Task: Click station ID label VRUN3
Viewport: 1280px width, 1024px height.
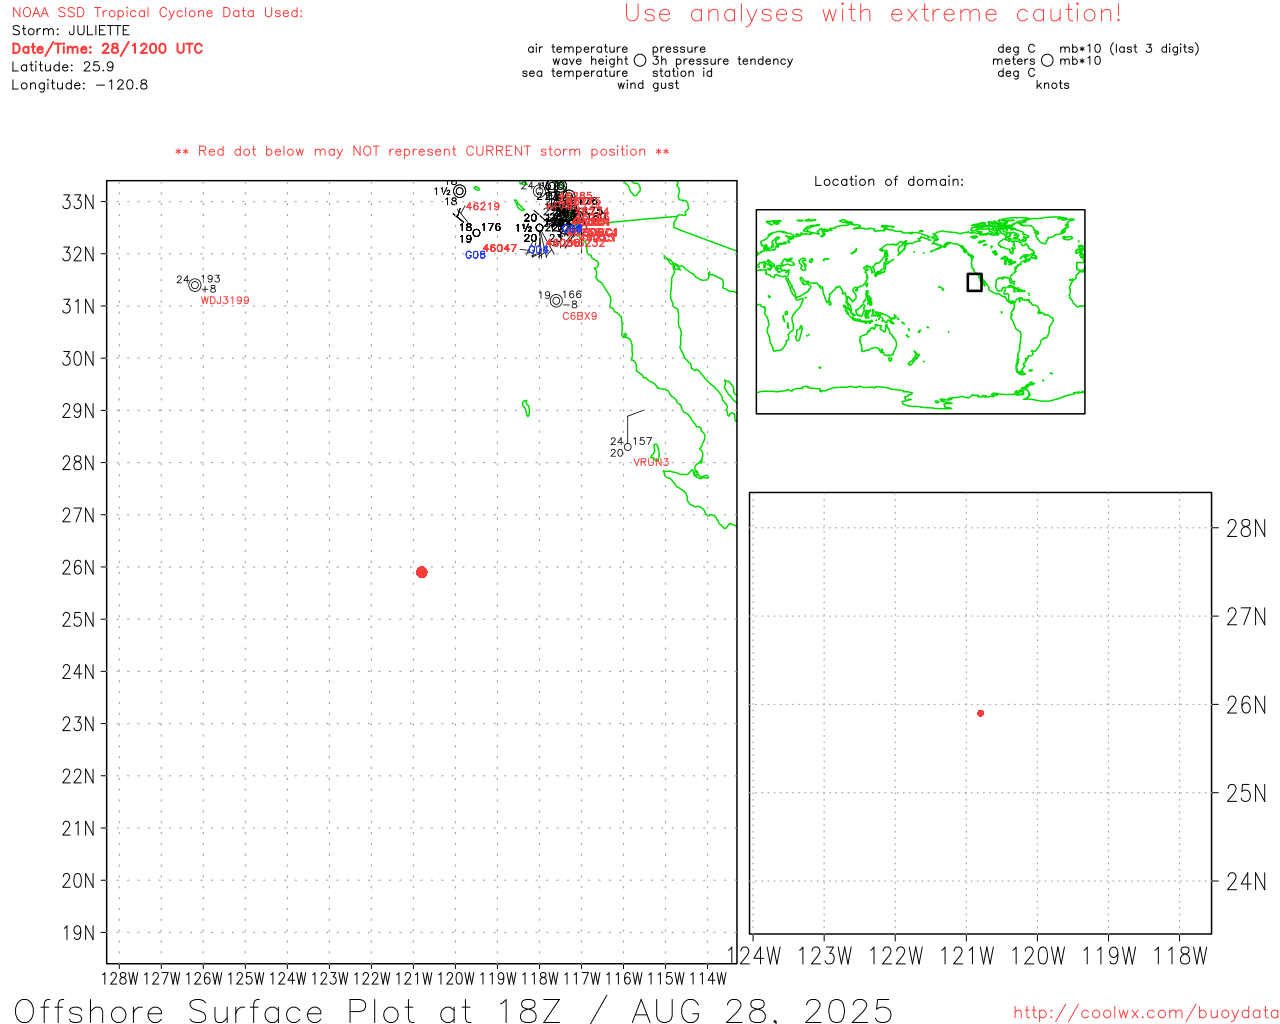Action: tap(651, 462)
